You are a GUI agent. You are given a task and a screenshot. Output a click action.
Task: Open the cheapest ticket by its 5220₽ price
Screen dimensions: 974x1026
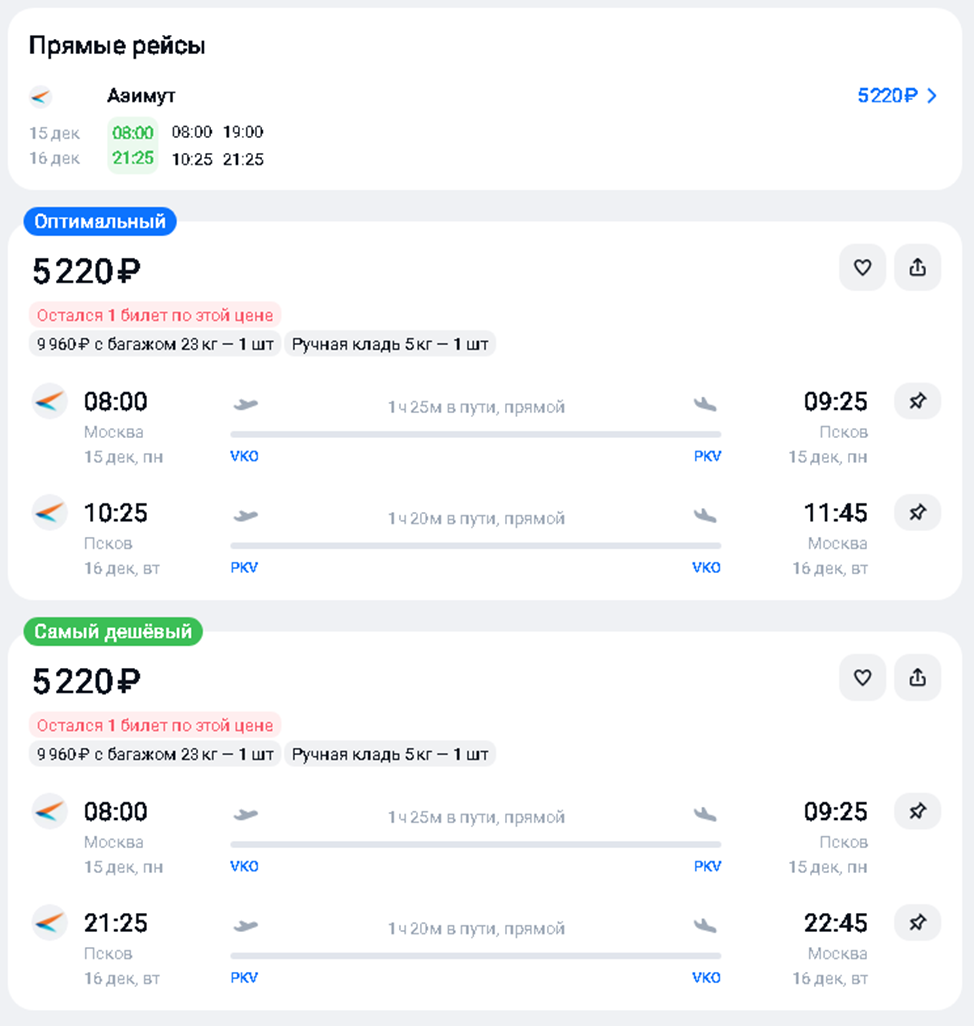(x=86, y=682)
